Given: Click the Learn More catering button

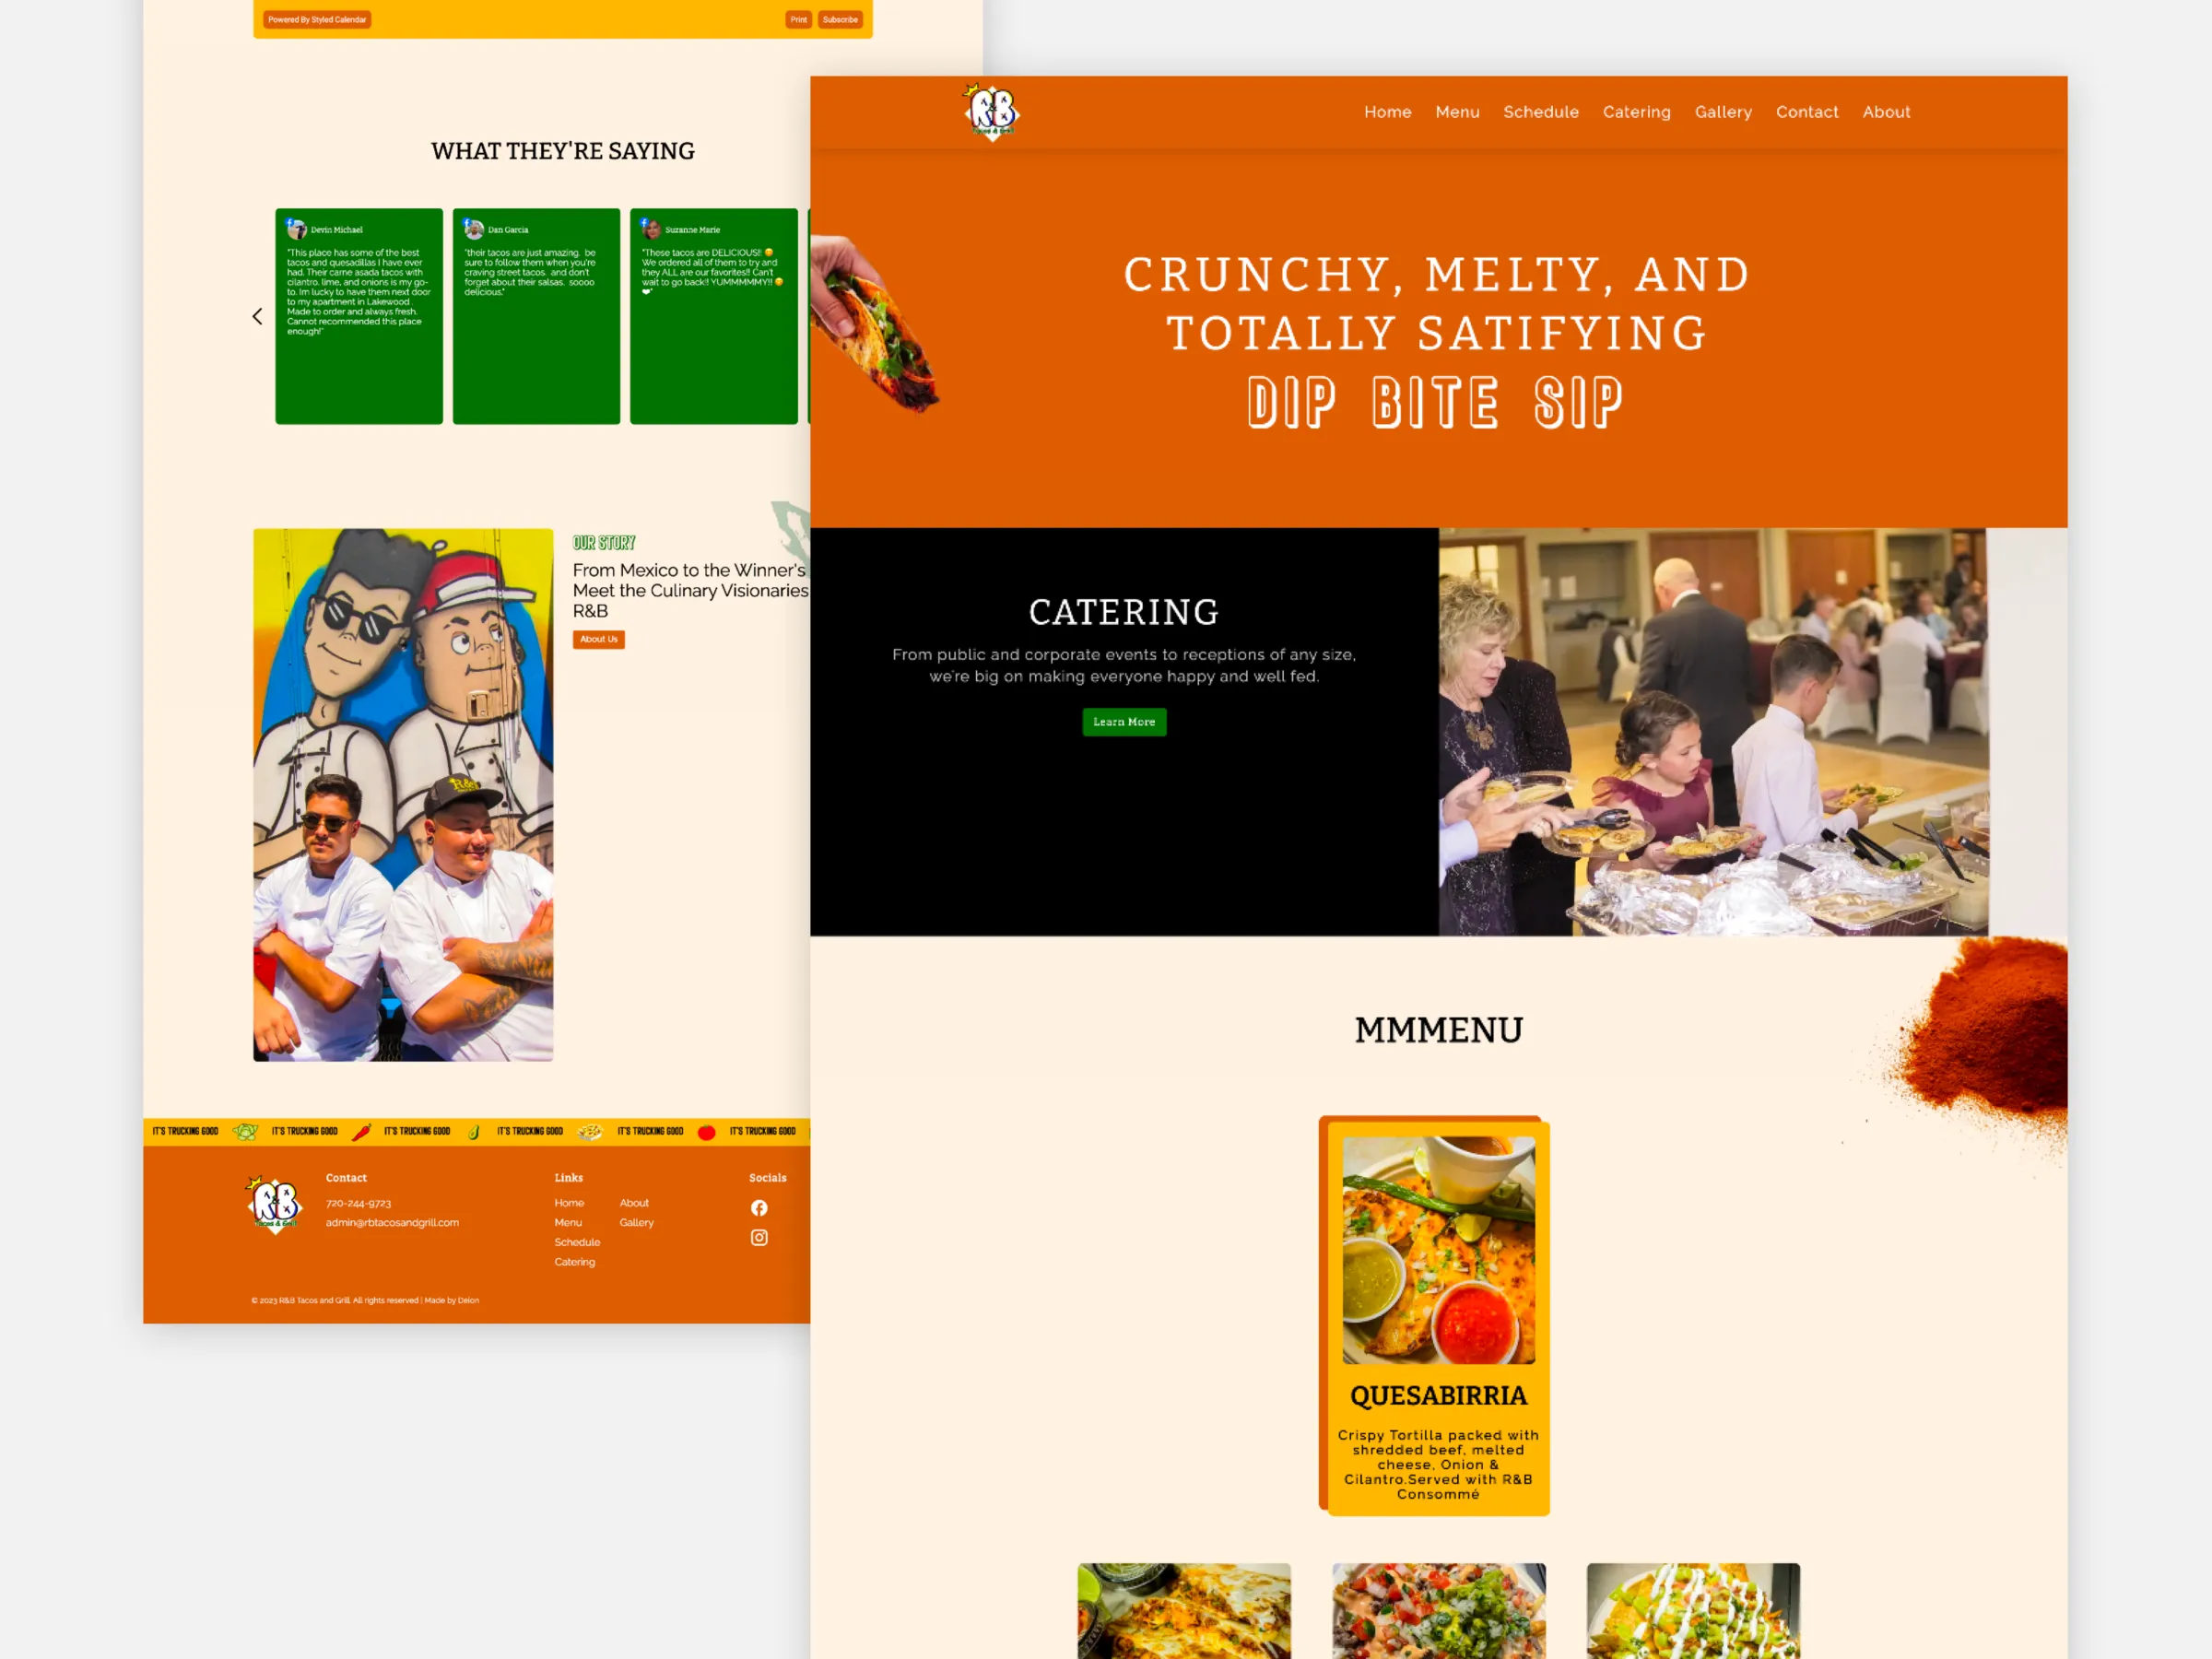Looking at the screenshot, I should (1124, 722).
